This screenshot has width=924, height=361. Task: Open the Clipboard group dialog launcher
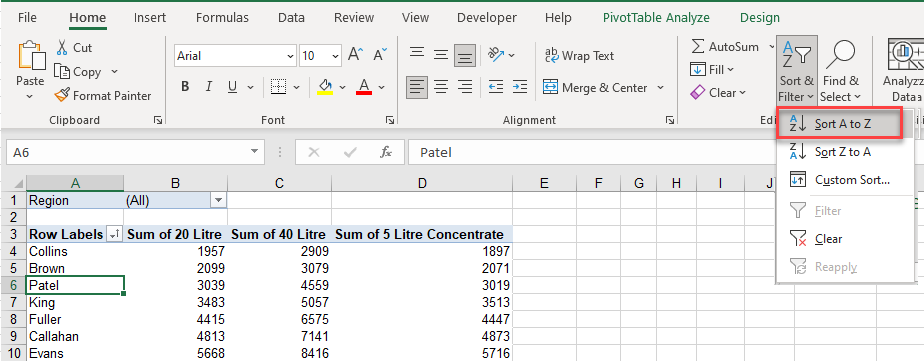(x=157, y=120)
